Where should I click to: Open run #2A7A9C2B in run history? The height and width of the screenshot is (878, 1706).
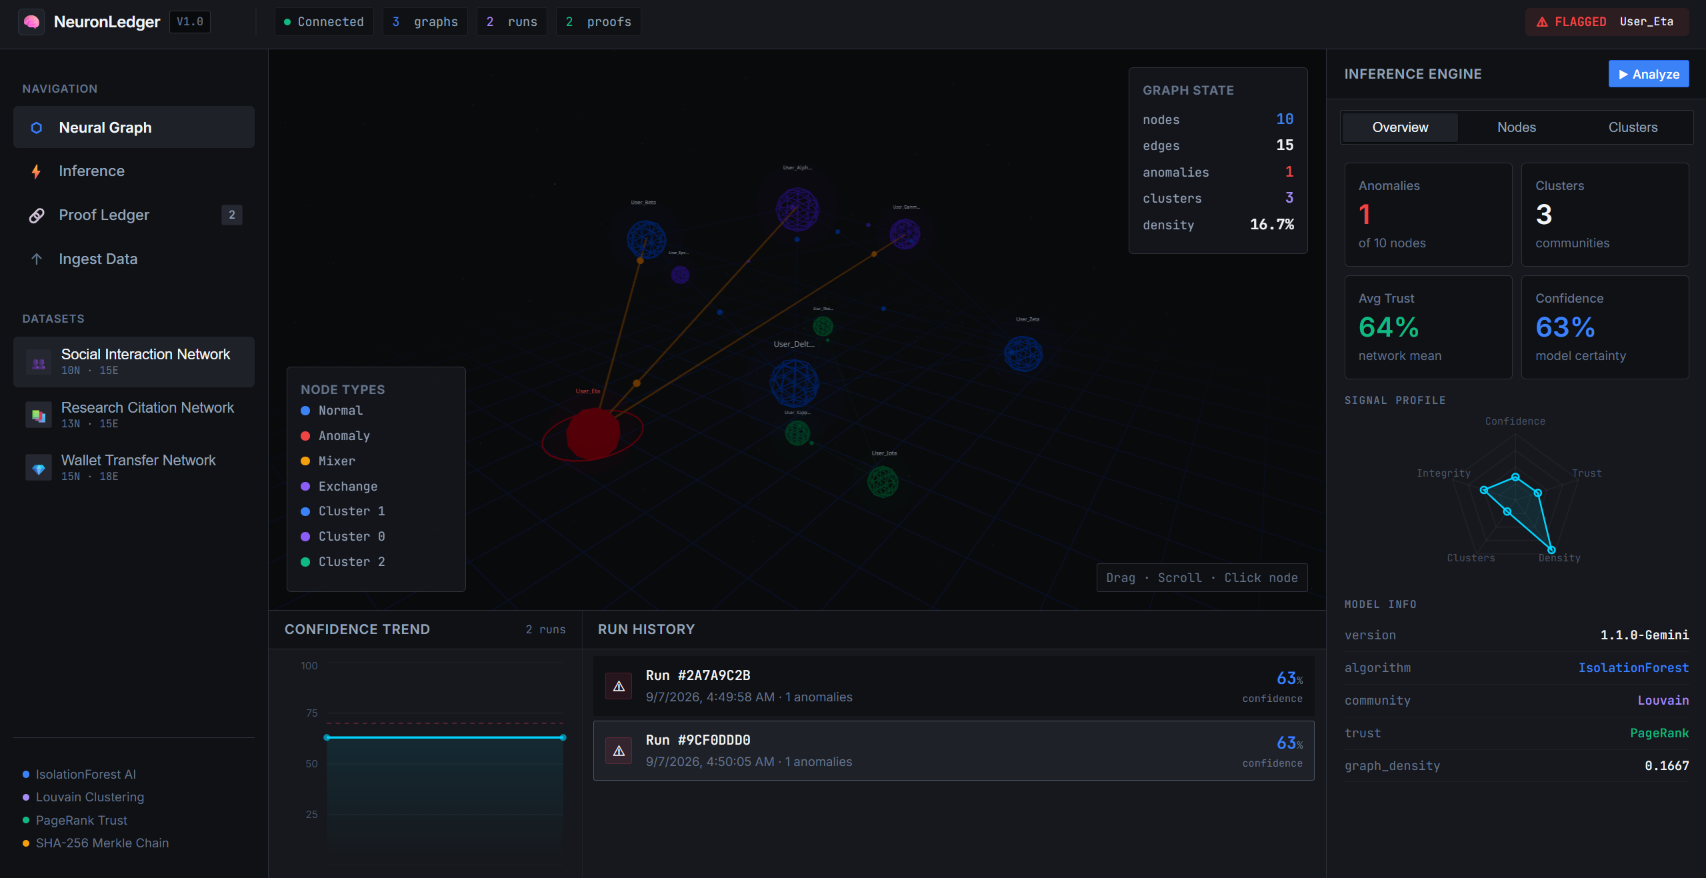click(954, 686)
